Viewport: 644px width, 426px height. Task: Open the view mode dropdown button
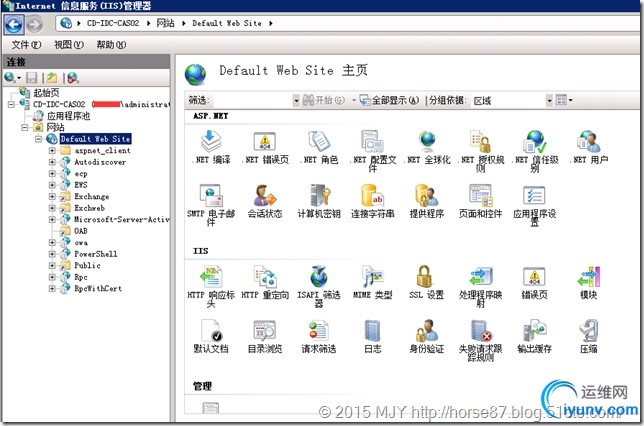tap(564, 100)
